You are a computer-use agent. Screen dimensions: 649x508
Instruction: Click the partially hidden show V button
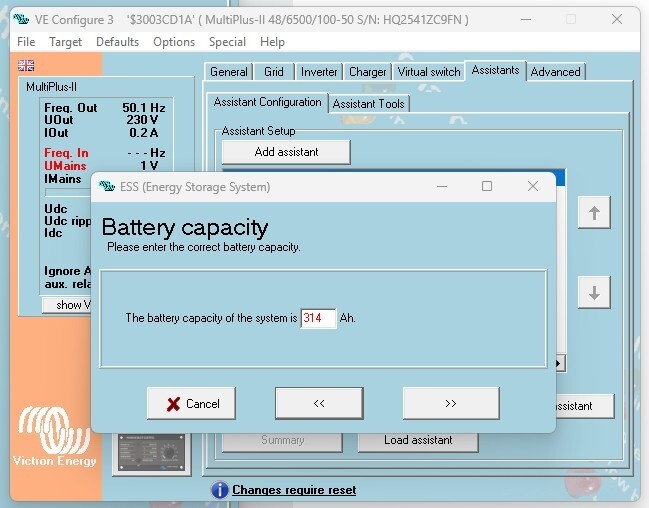click(x=67, y=305)
